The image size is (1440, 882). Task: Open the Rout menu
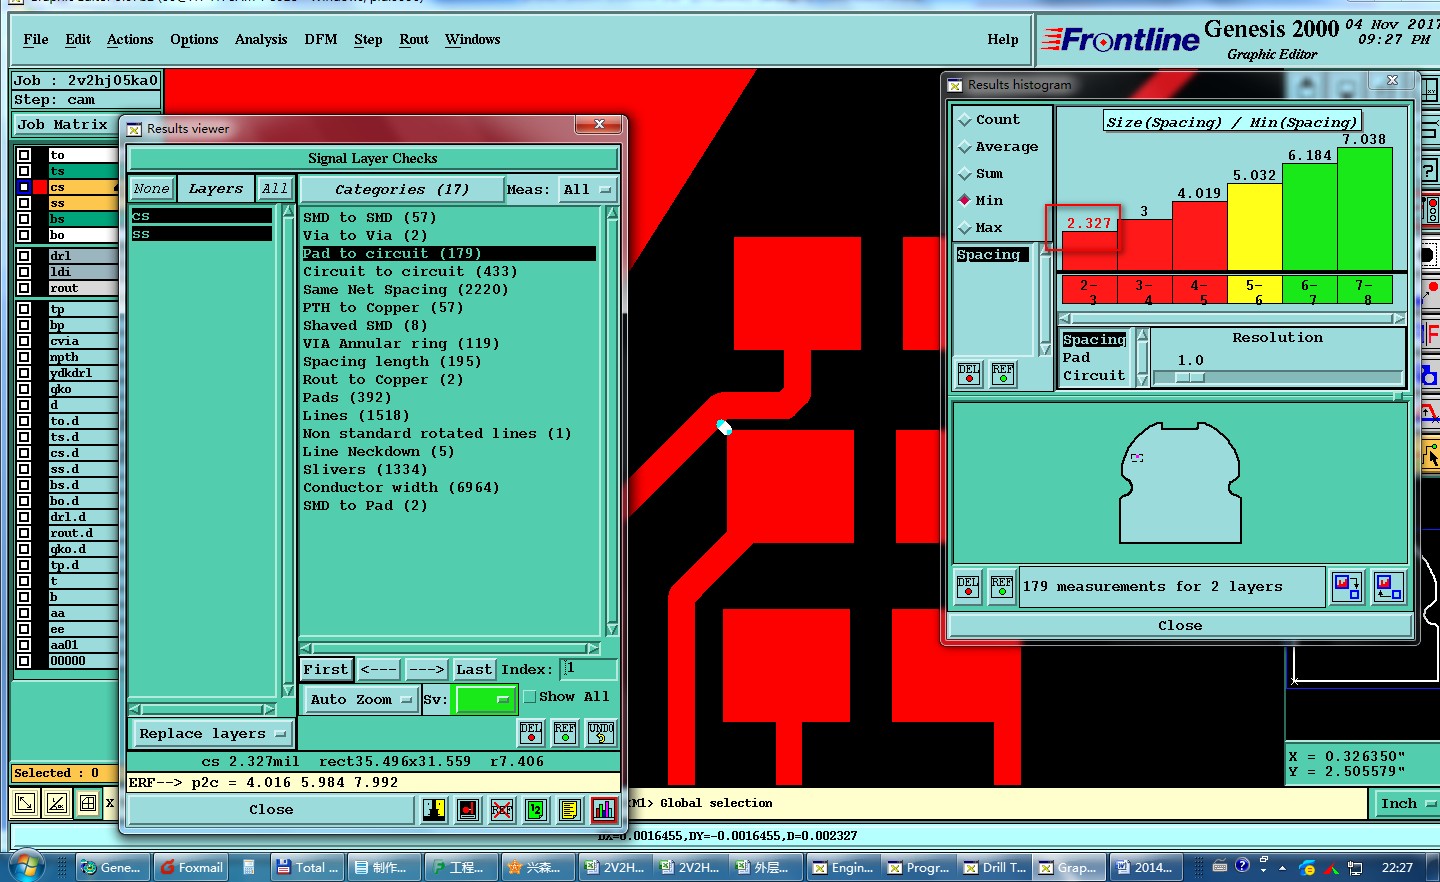click(414, 40)
